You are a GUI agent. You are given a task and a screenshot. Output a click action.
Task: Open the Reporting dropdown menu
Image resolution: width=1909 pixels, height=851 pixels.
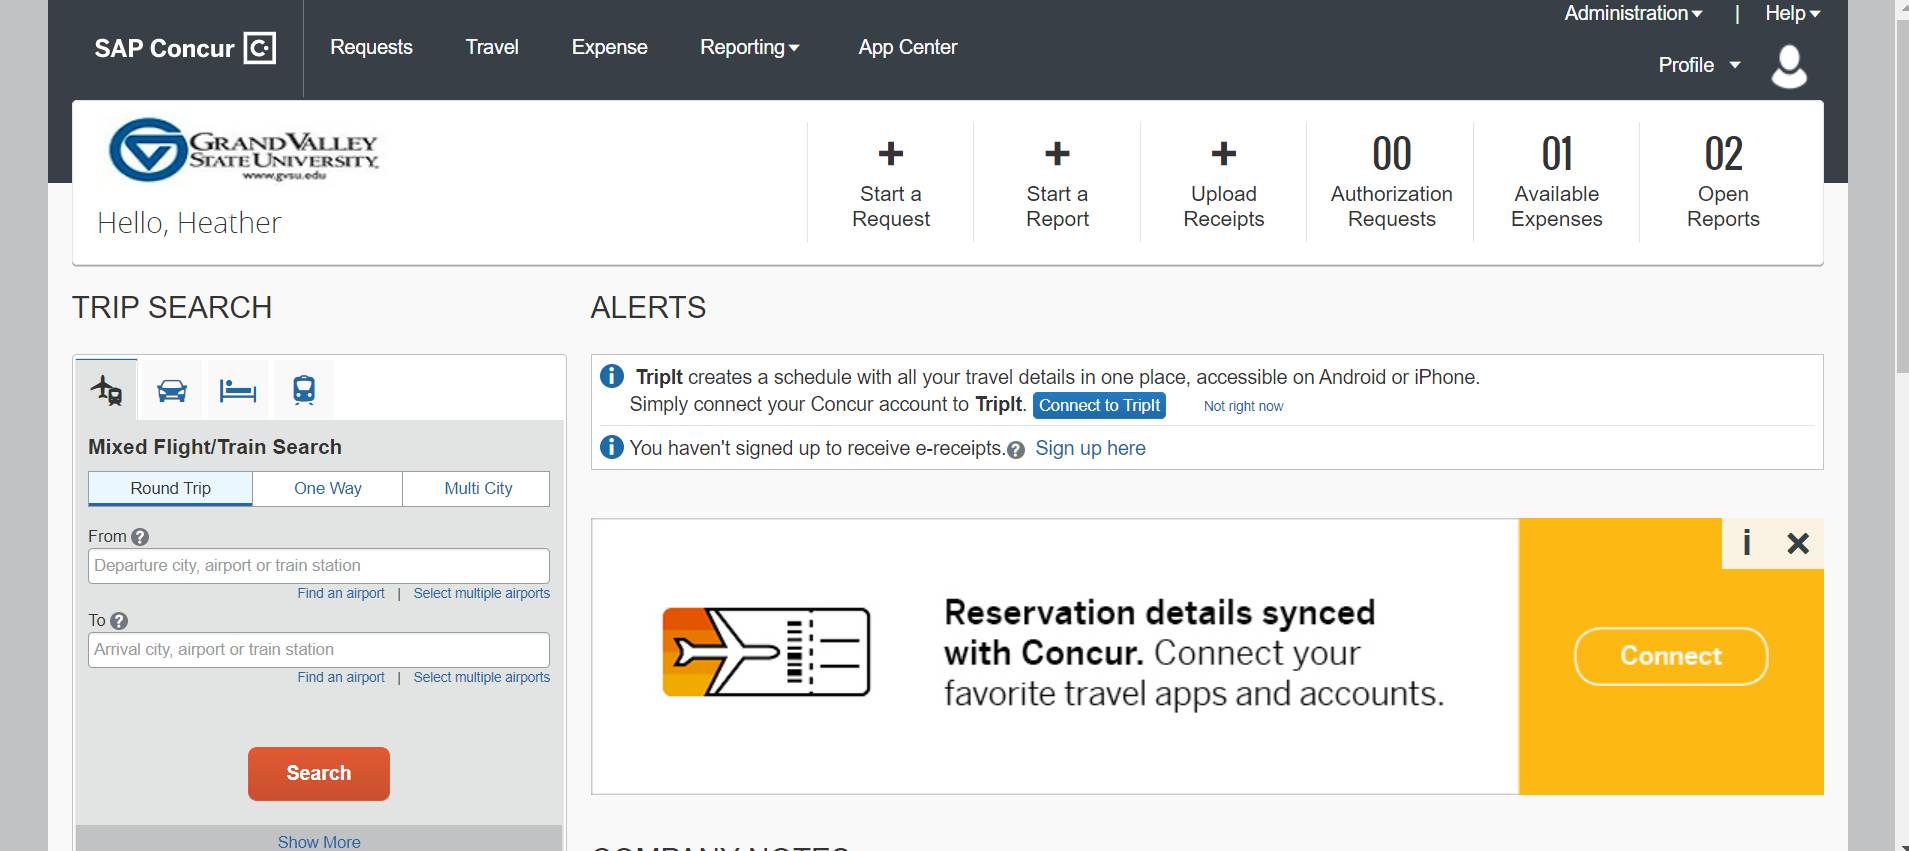pos(749,48)
